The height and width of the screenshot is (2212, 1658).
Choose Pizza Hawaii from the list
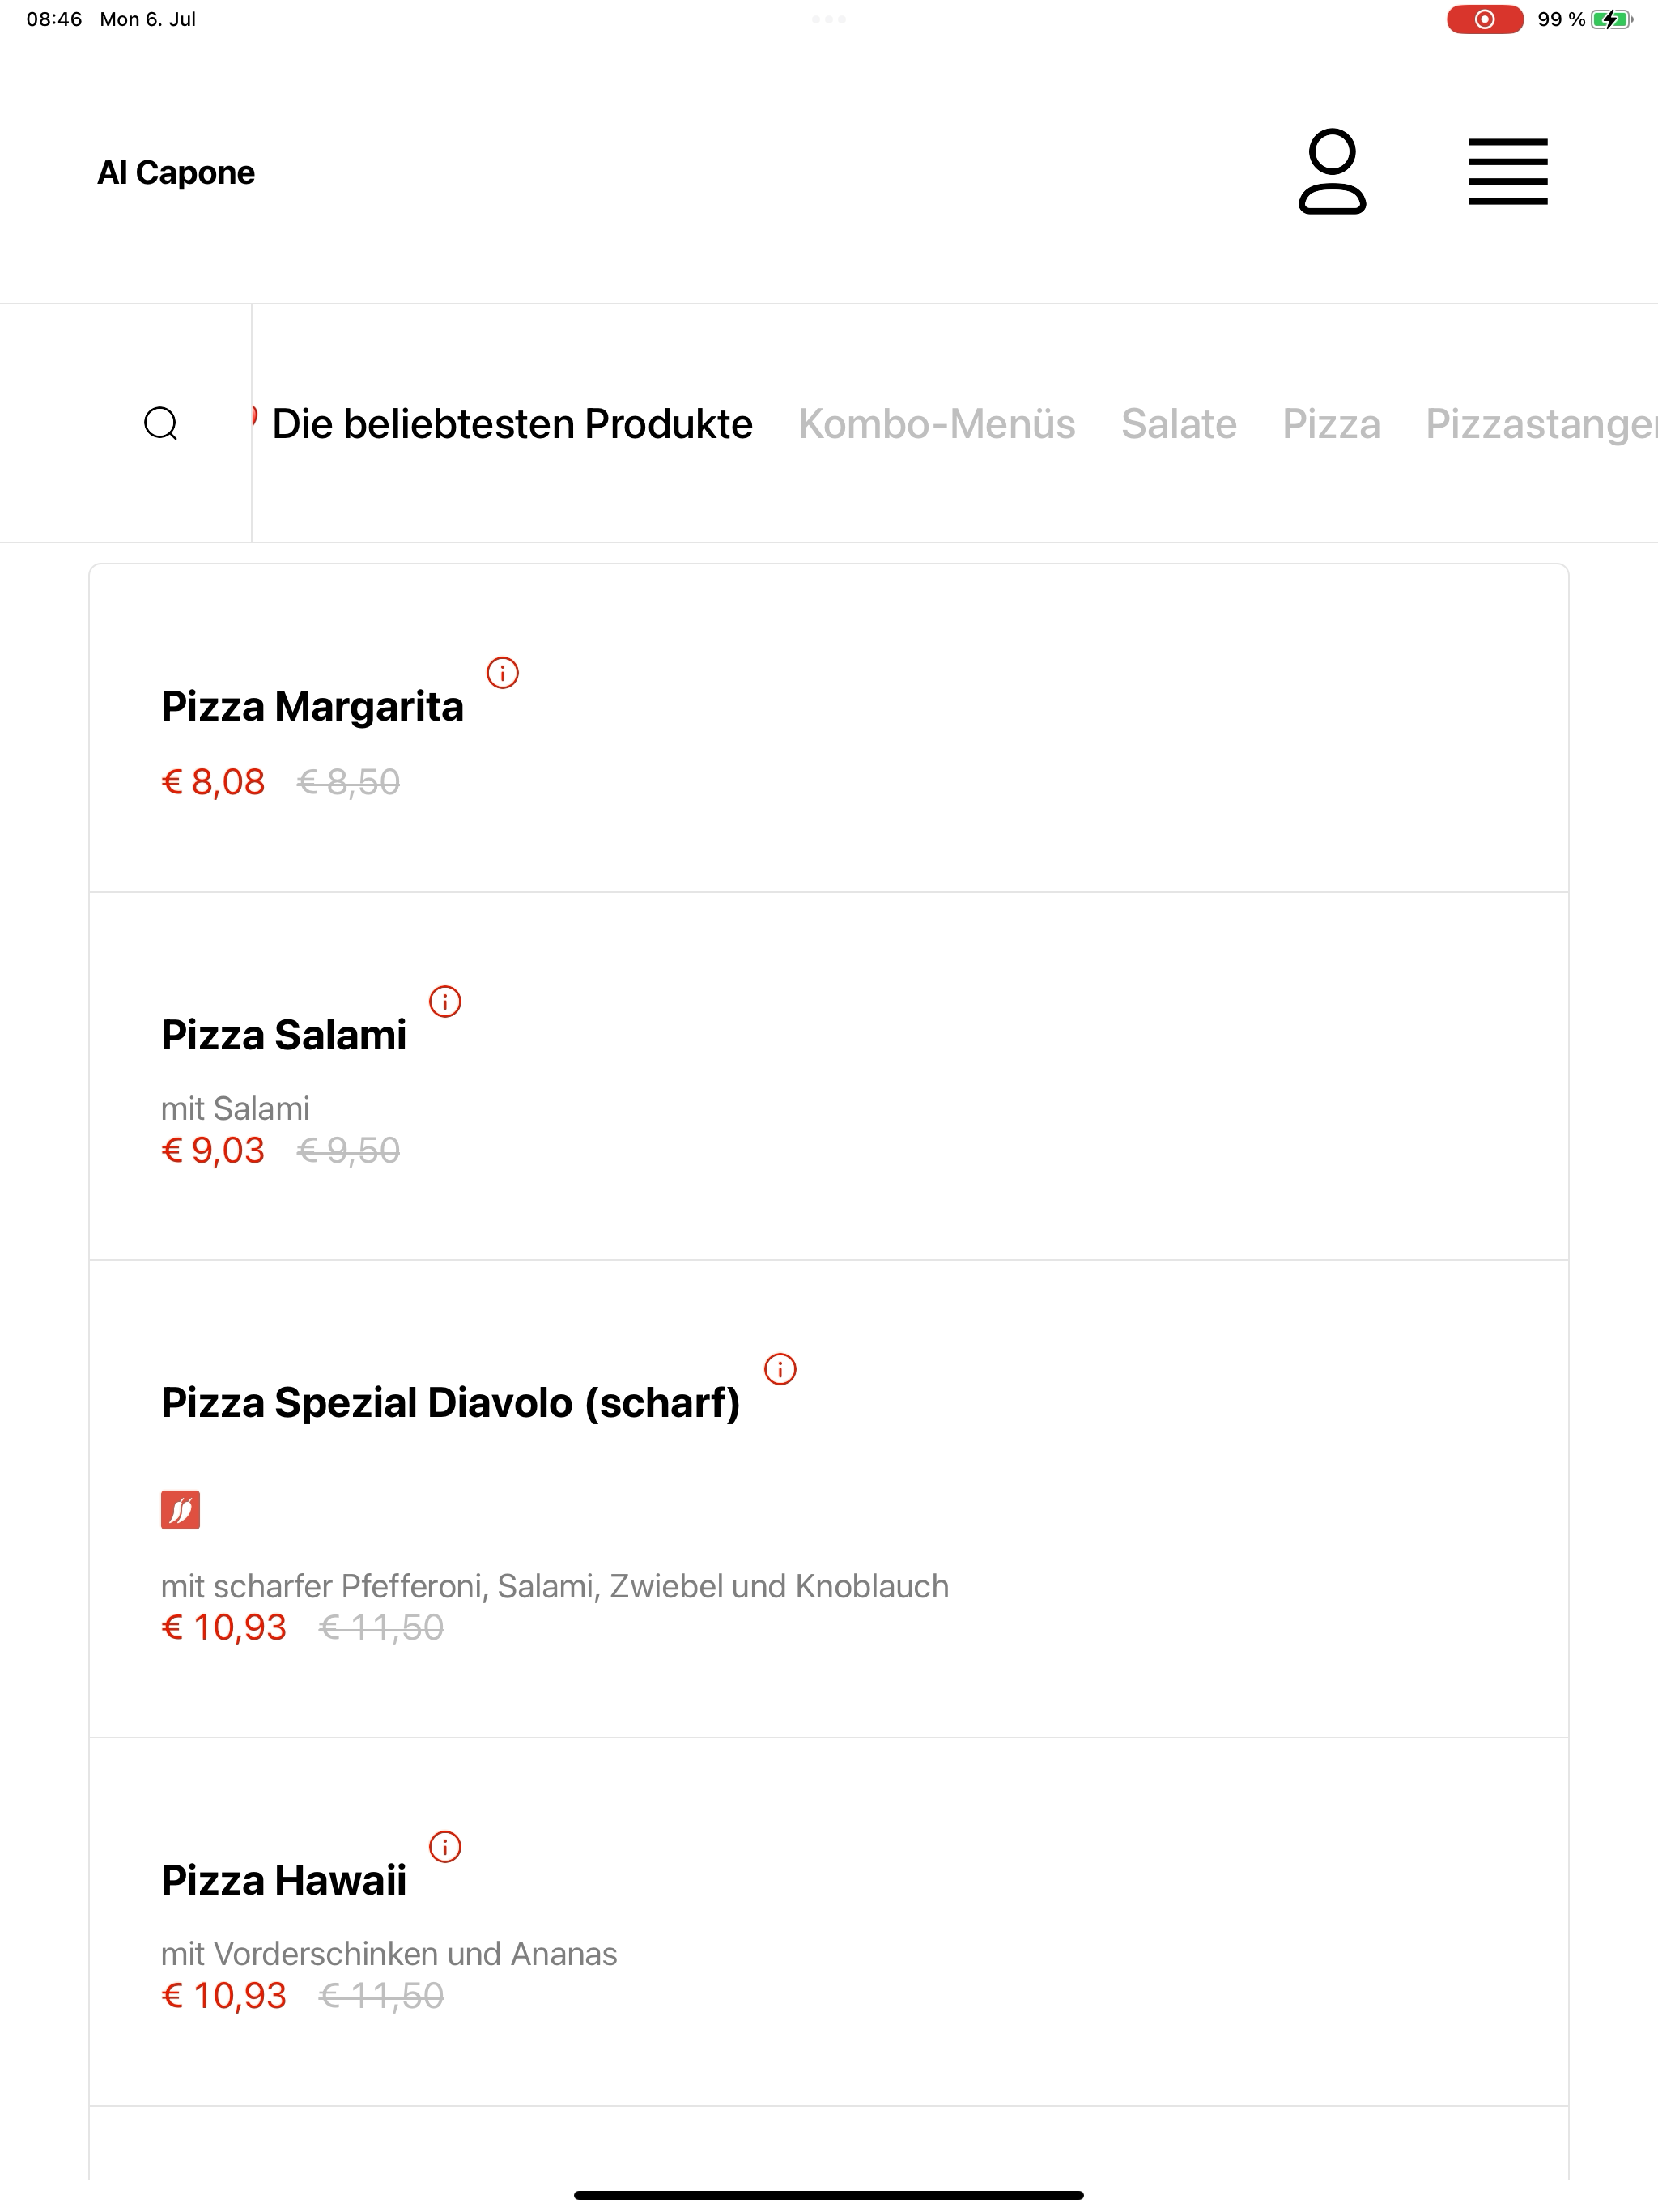(829, 1922)
